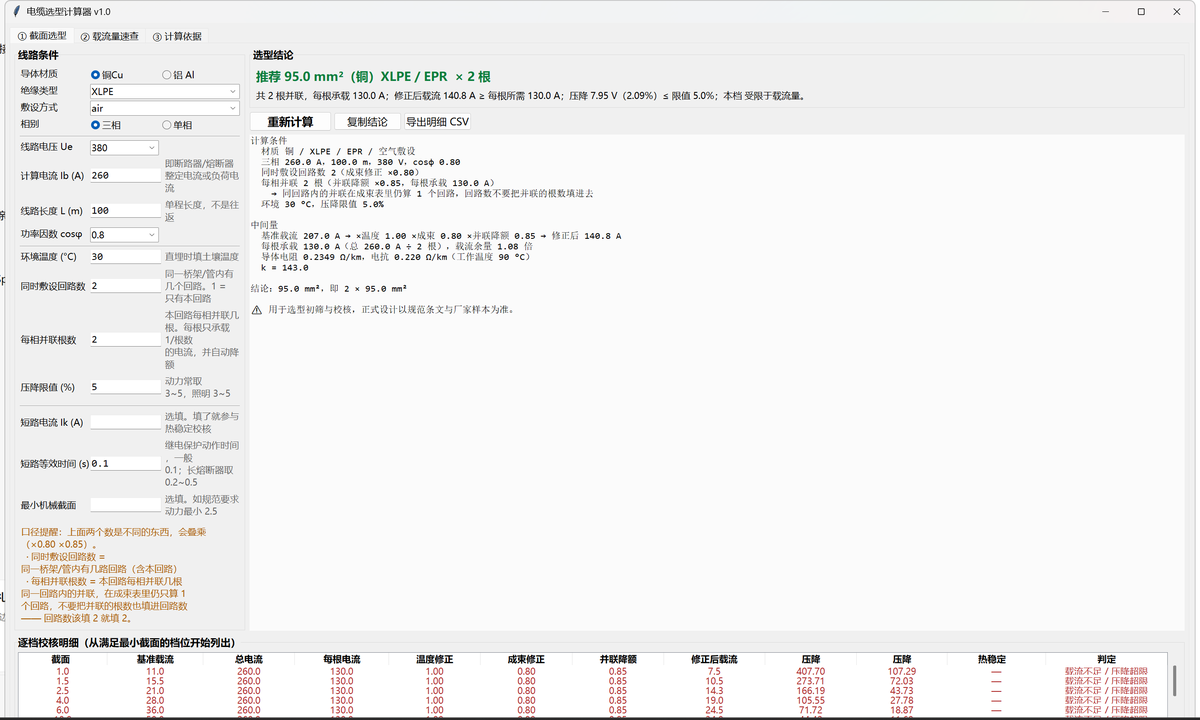The height and width of the screenshot is (720, 1200).
Task: Click the 基准载流 column header
Action: pos(155,659)
